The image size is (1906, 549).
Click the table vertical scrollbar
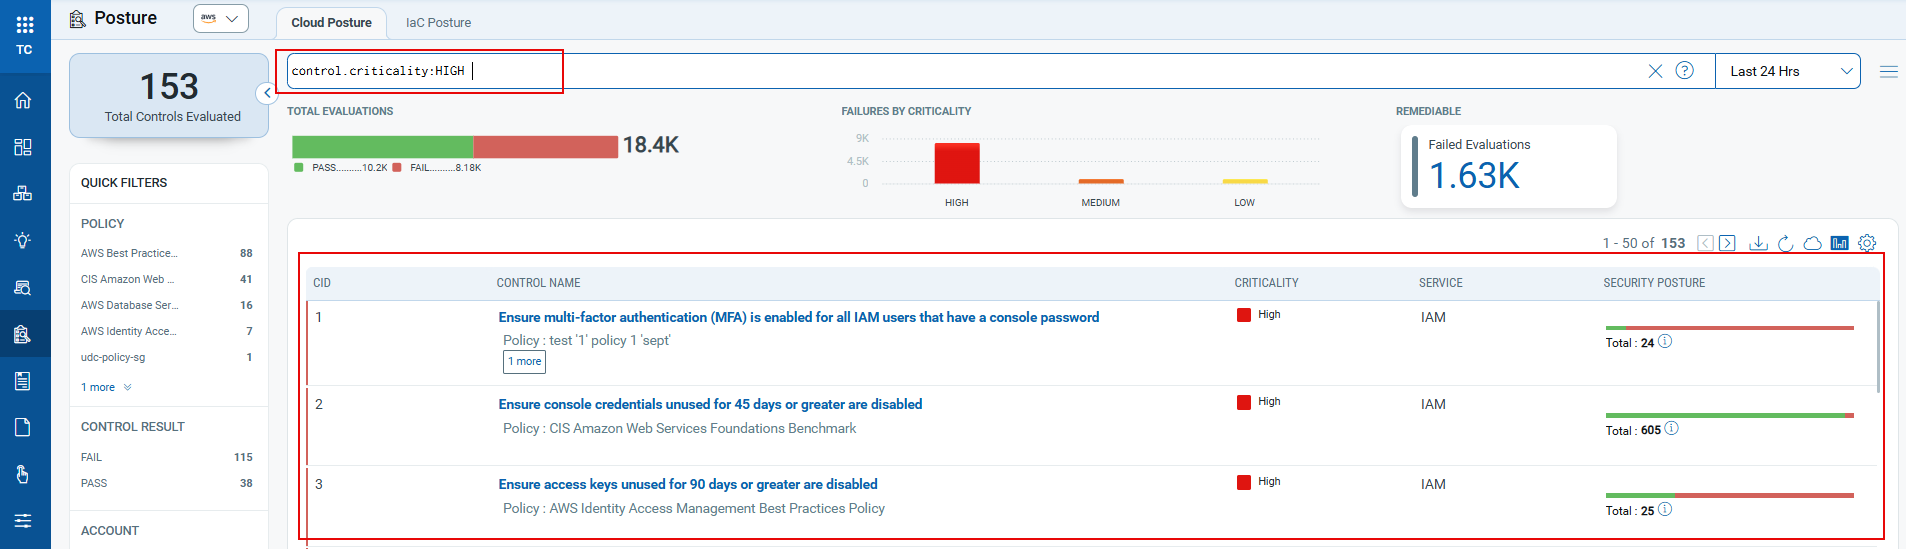coord(1879,346)
